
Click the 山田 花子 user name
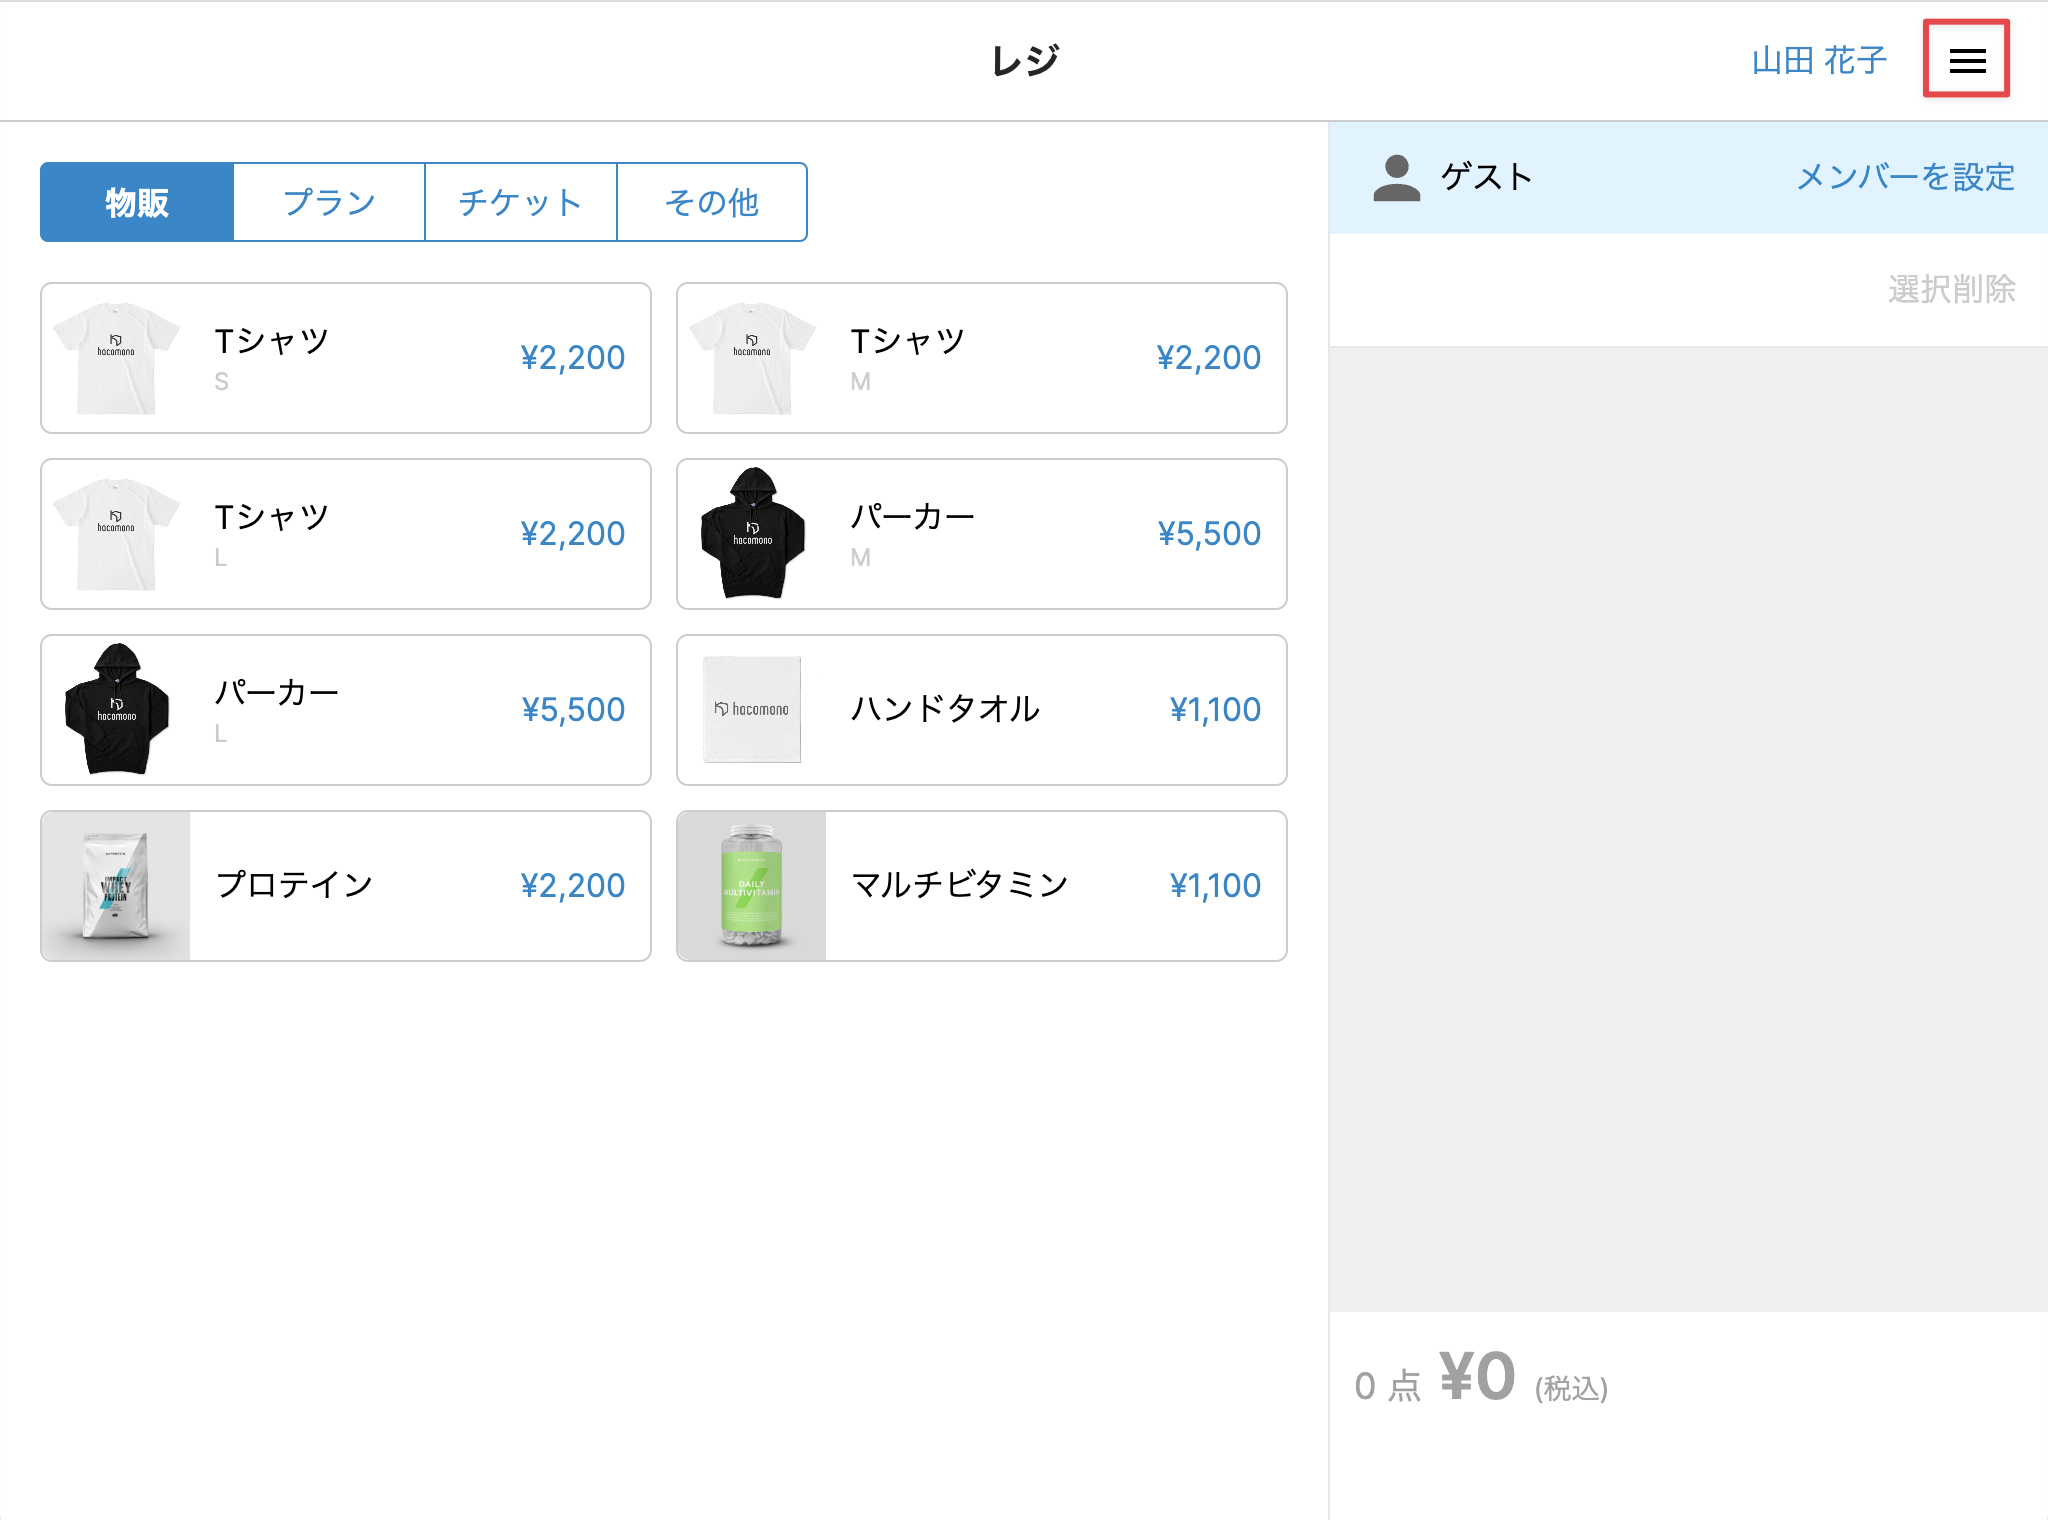click(x=1819, y=60)
